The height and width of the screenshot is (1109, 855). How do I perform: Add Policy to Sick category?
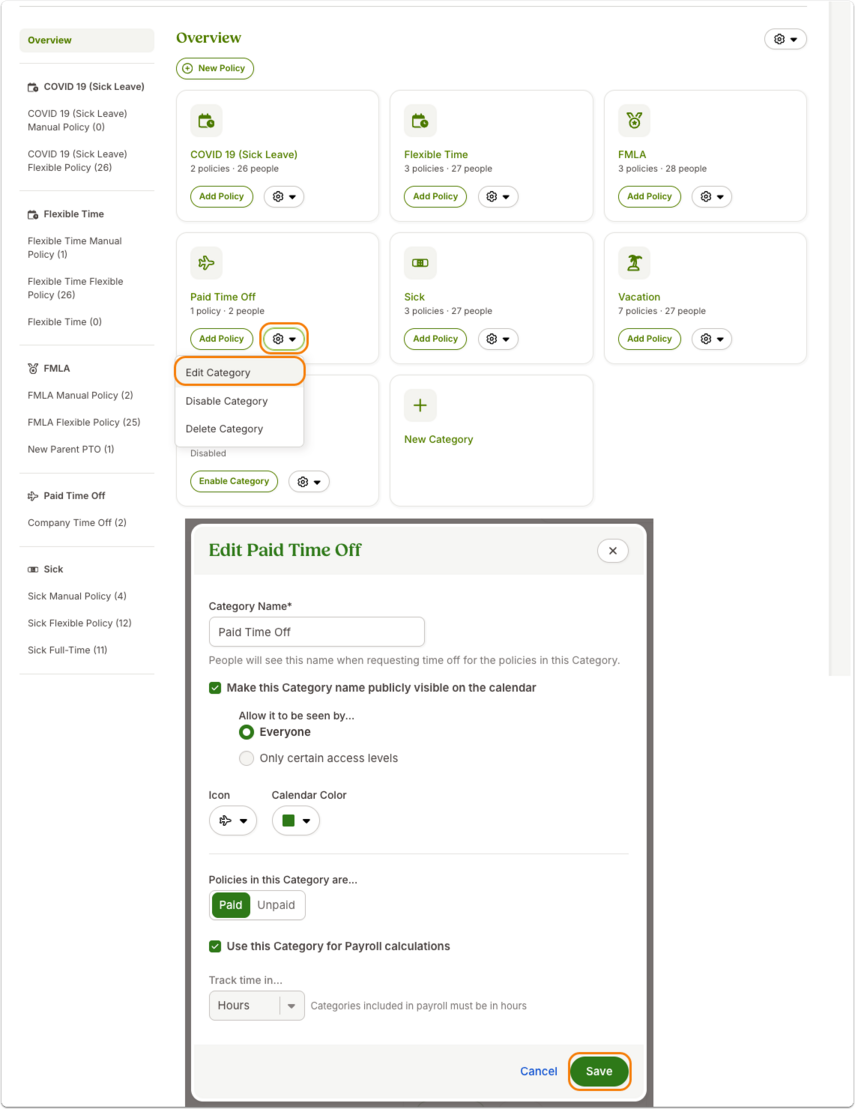[435, 339]
